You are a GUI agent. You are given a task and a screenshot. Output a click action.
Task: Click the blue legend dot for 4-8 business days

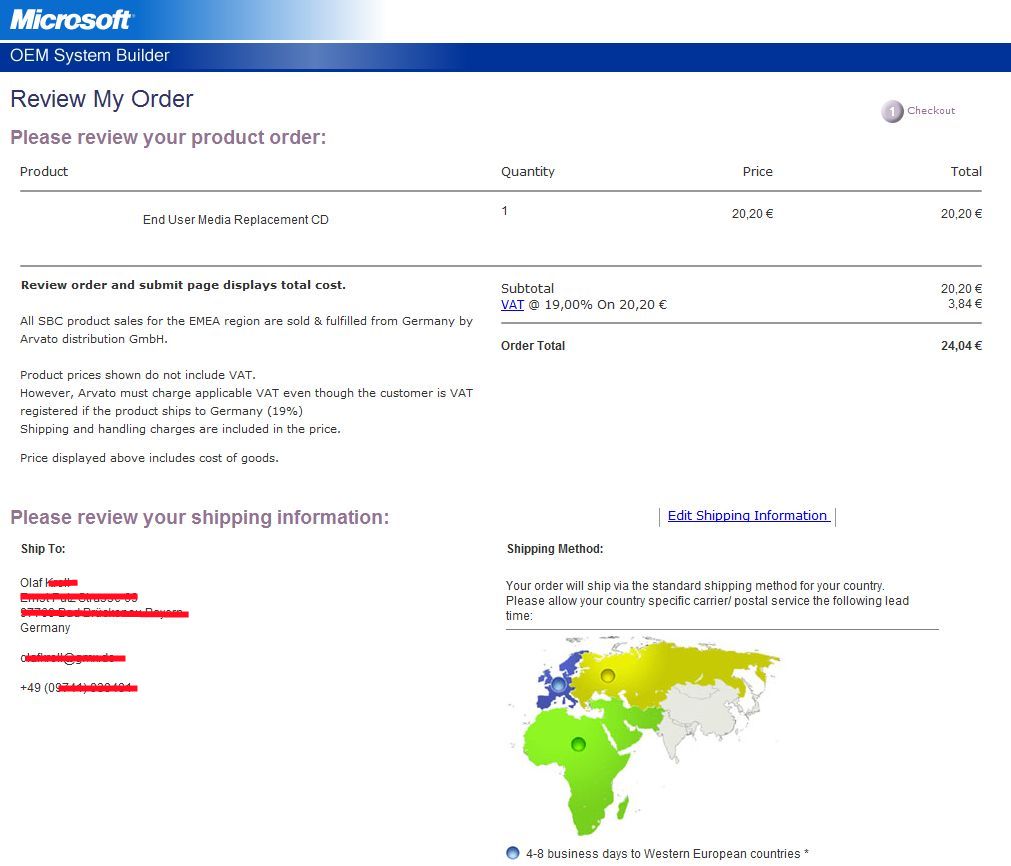[x=513, y=853]
